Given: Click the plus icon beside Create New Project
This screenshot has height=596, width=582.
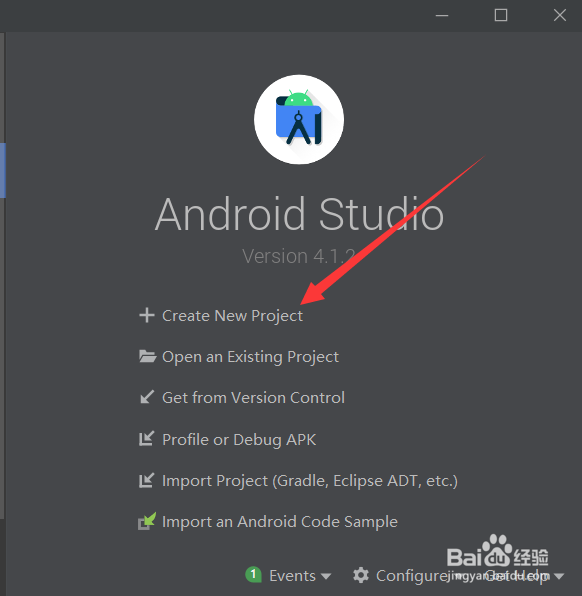Looking at the screenshot, I should tap(147, 315).
